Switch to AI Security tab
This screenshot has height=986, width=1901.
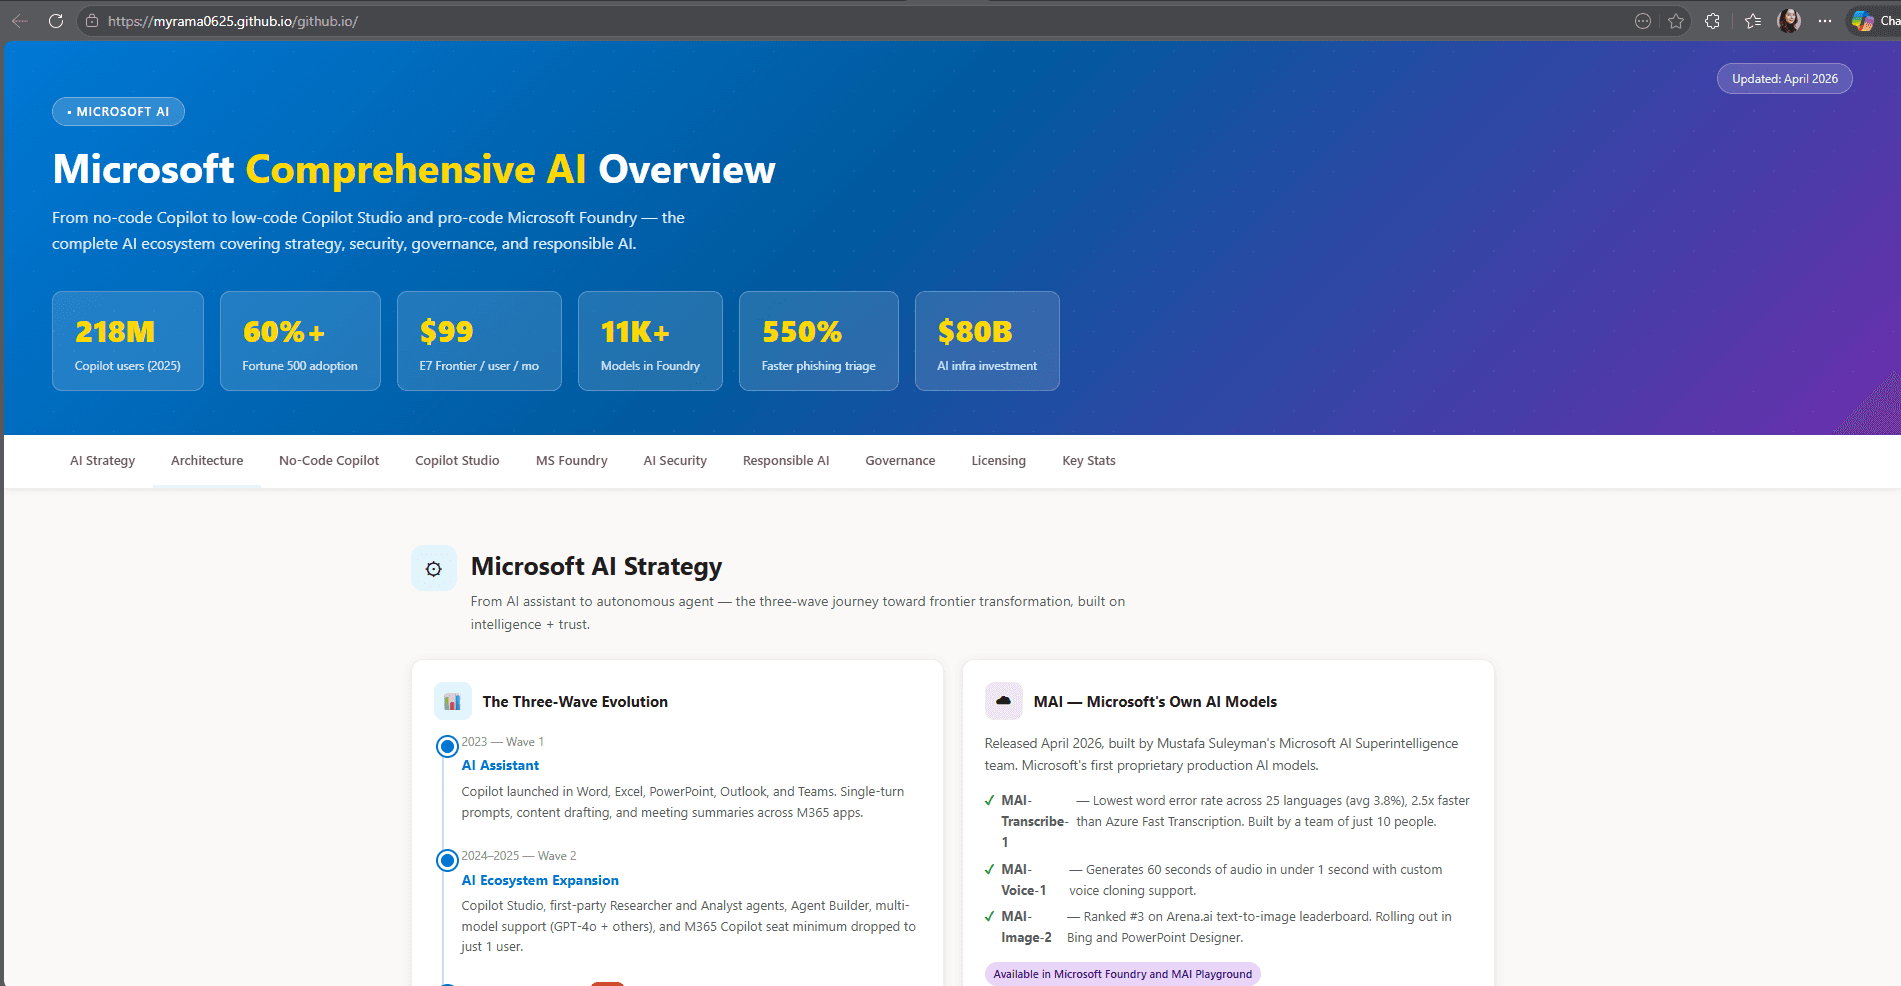pos(675,461)
